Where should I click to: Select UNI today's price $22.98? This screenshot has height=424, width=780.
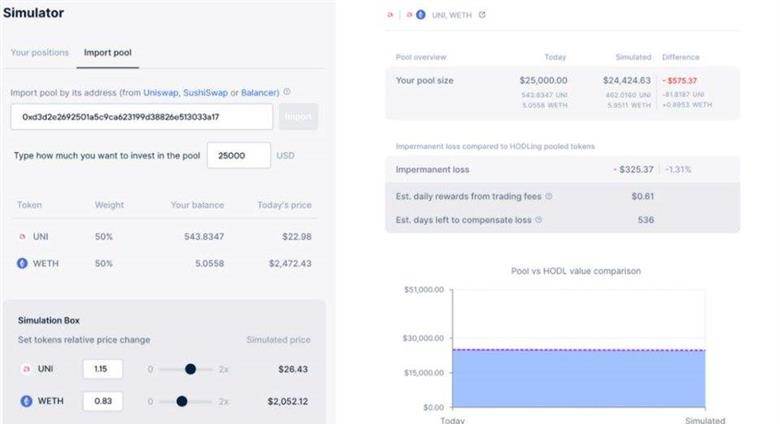(x=296, y=236)
